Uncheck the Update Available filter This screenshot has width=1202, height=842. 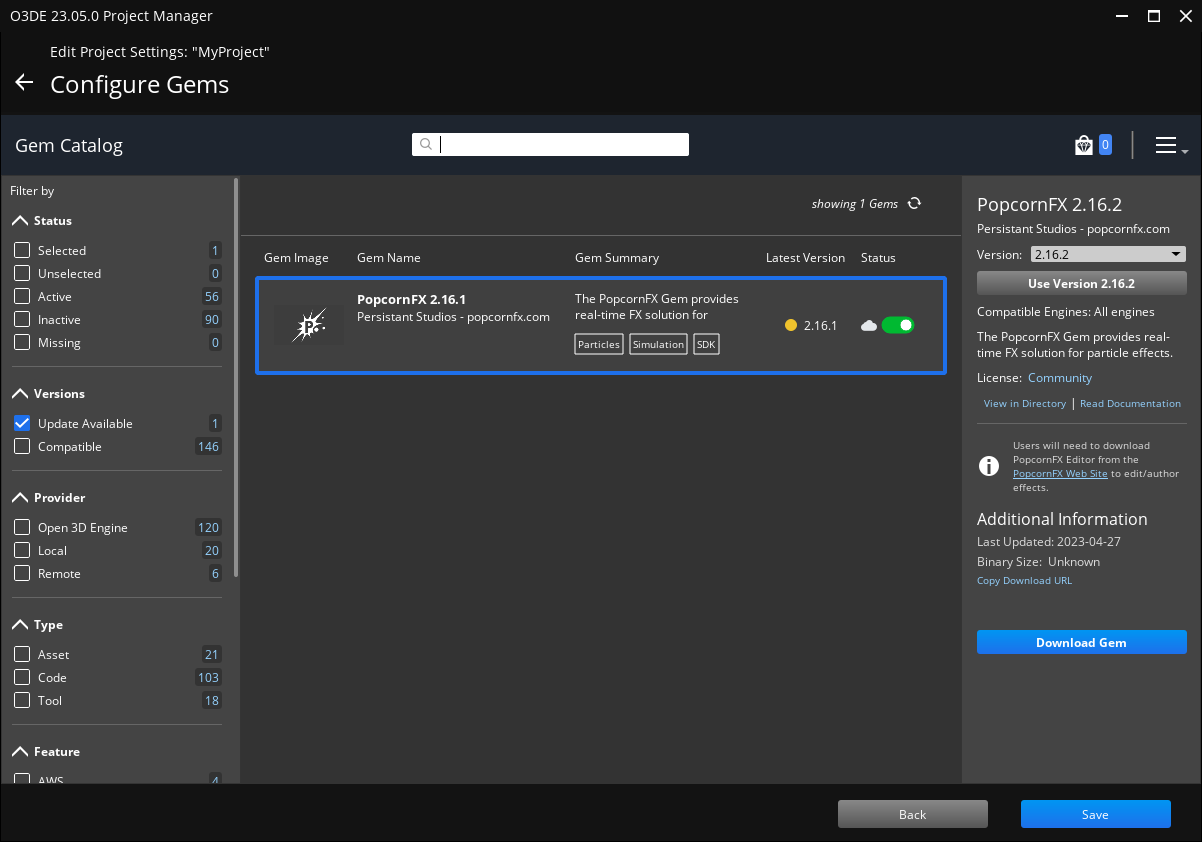(x=22, y=424)
